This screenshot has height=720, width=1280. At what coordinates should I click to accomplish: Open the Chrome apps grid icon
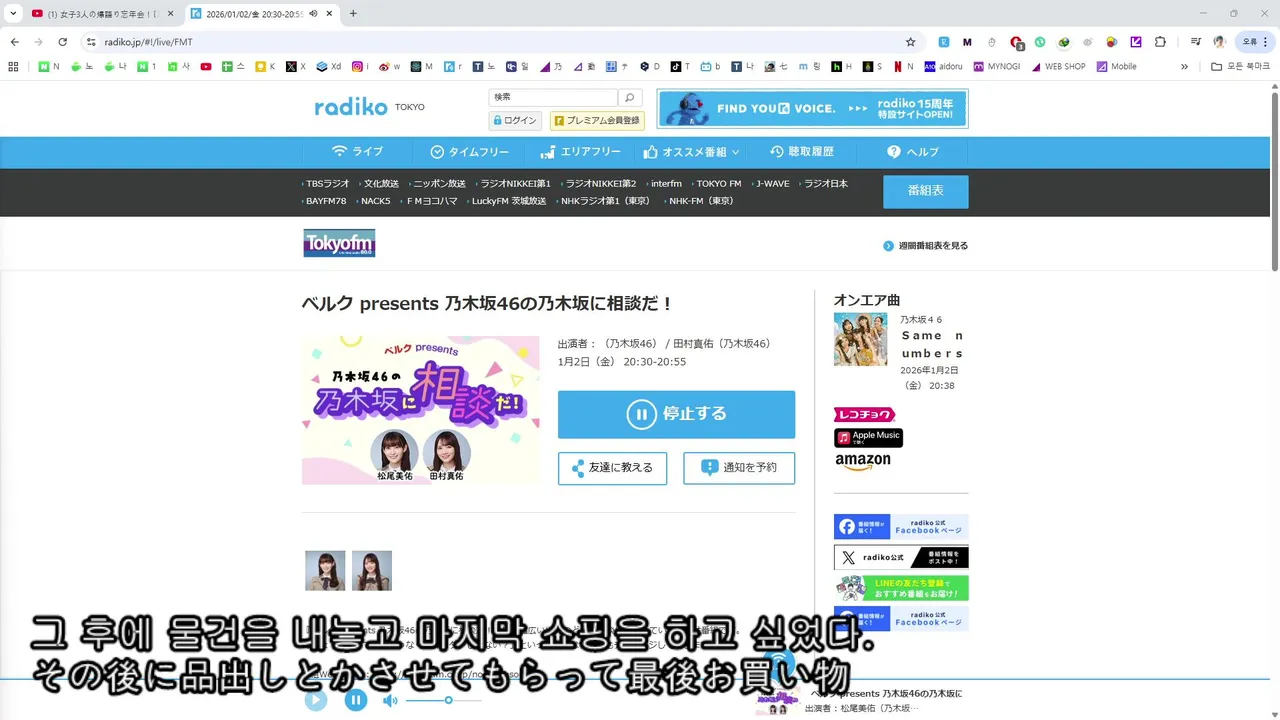pos(13,66)
